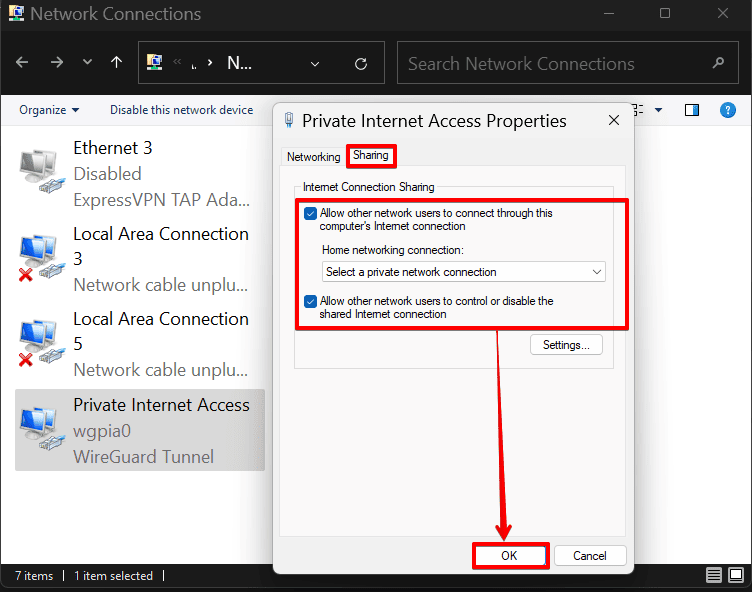Refresh the Network Connections list
The image size is (752, 592).
361,63
